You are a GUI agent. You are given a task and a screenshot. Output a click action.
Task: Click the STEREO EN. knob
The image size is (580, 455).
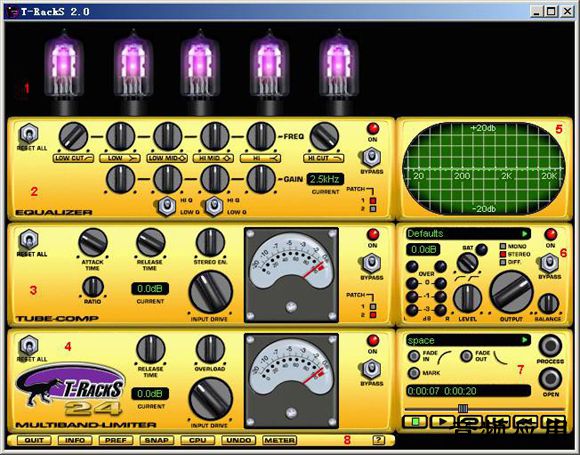click(210, 243)
